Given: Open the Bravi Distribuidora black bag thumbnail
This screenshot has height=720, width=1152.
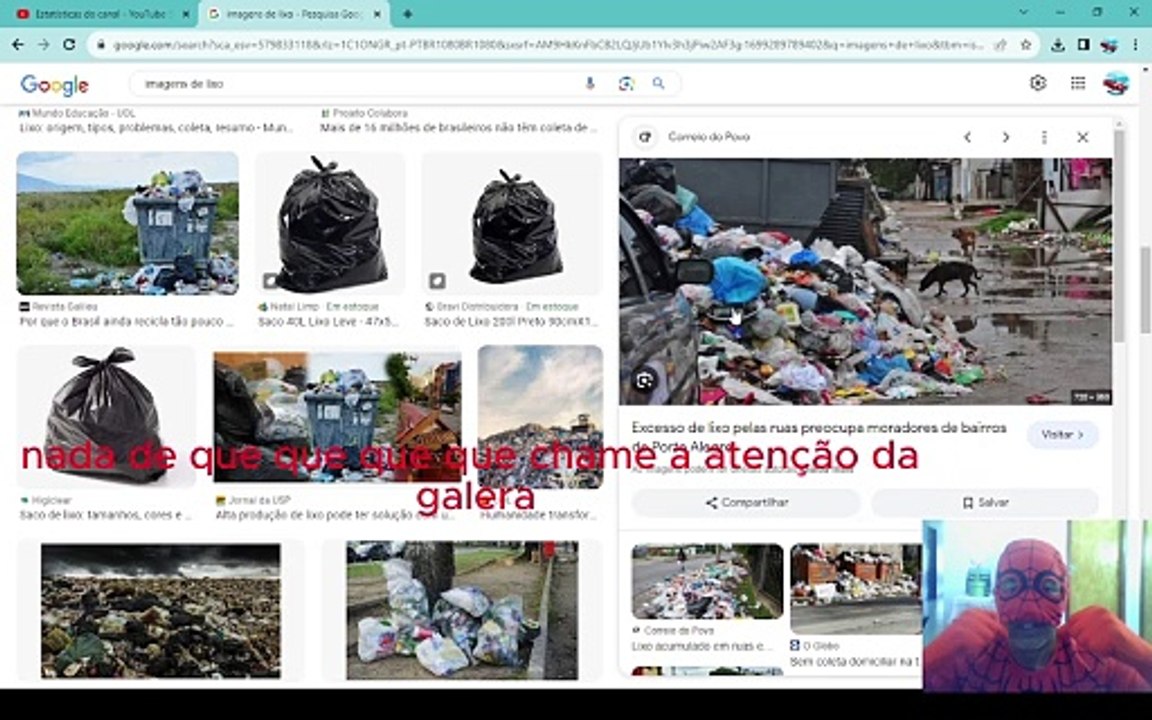Looking at the screenshot, I should pos(511,223).
